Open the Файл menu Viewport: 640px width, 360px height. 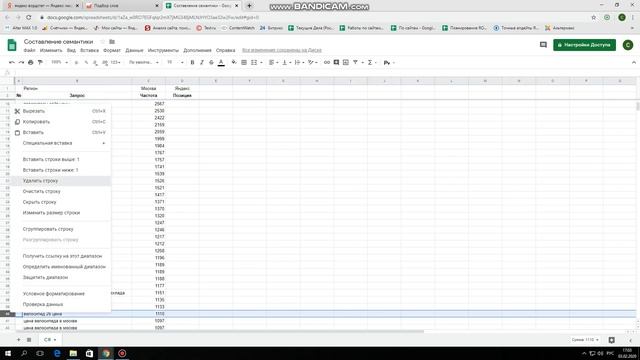(29, 50)
